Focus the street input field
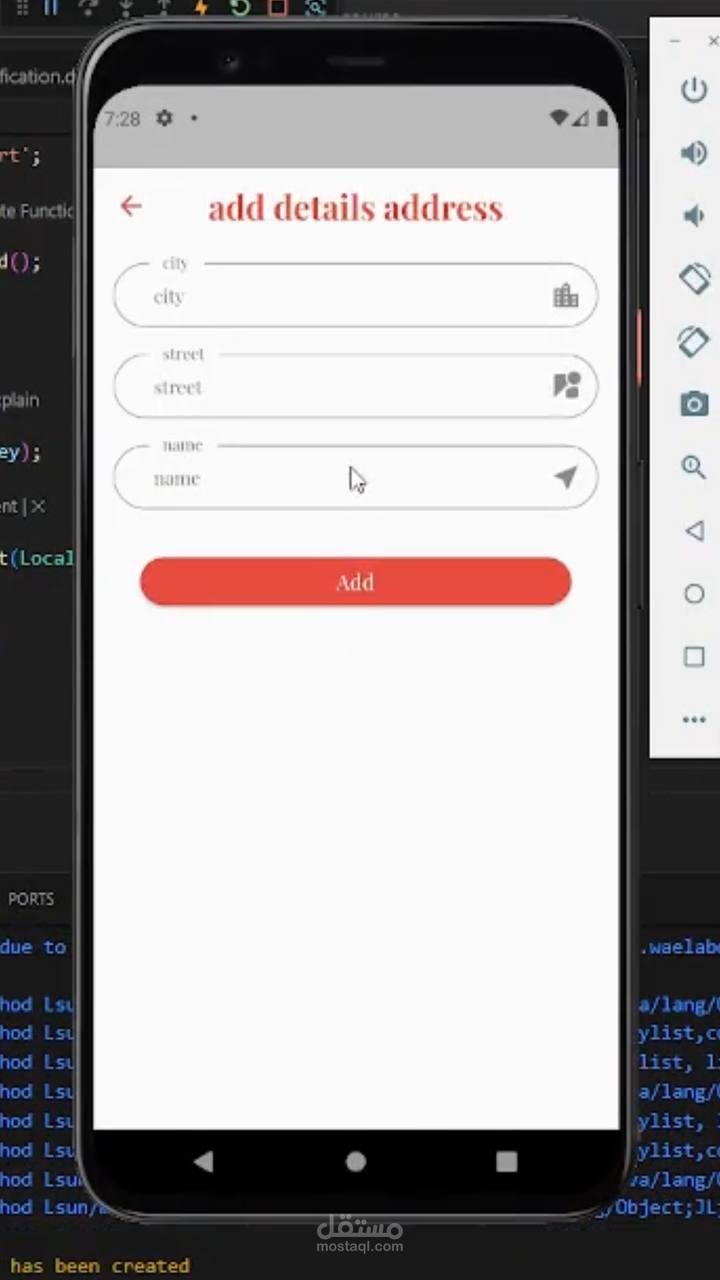 pos(355,386)
